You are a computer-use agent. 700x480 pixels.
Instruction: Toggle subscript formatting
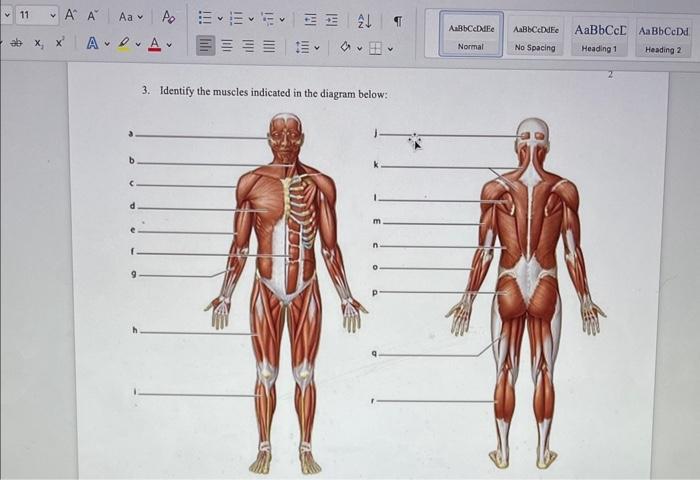tap(39, 43)
